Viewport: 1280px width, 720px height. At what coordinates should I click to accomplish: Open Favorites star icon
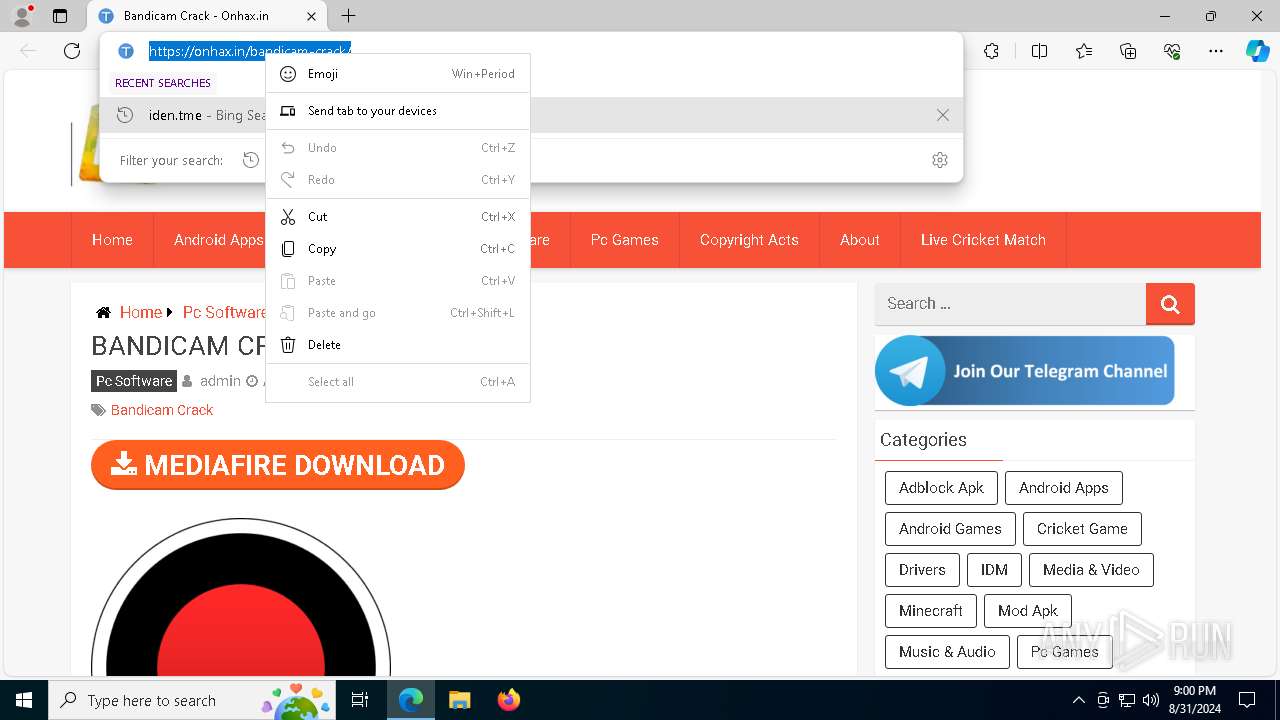(1084, 51)
